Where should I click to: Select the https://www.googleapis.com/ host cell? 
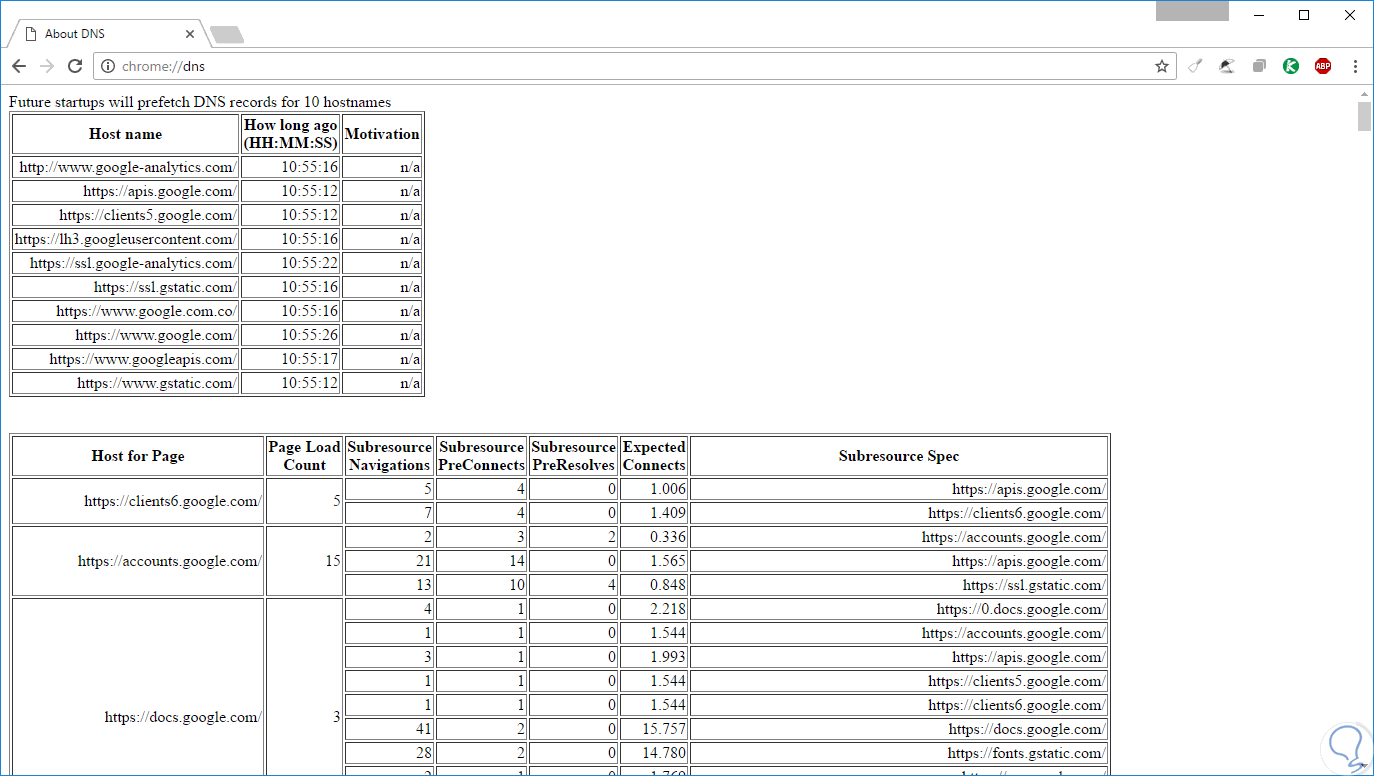coord(125,359)
